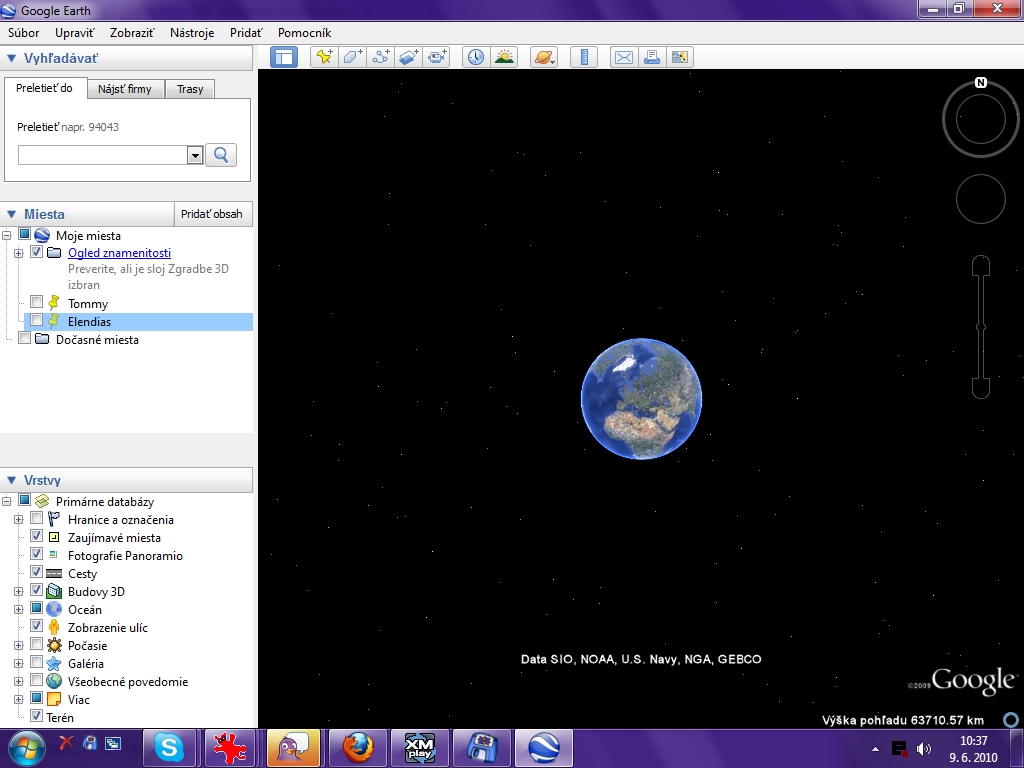Select the Elendias placemark

[89, 321]
